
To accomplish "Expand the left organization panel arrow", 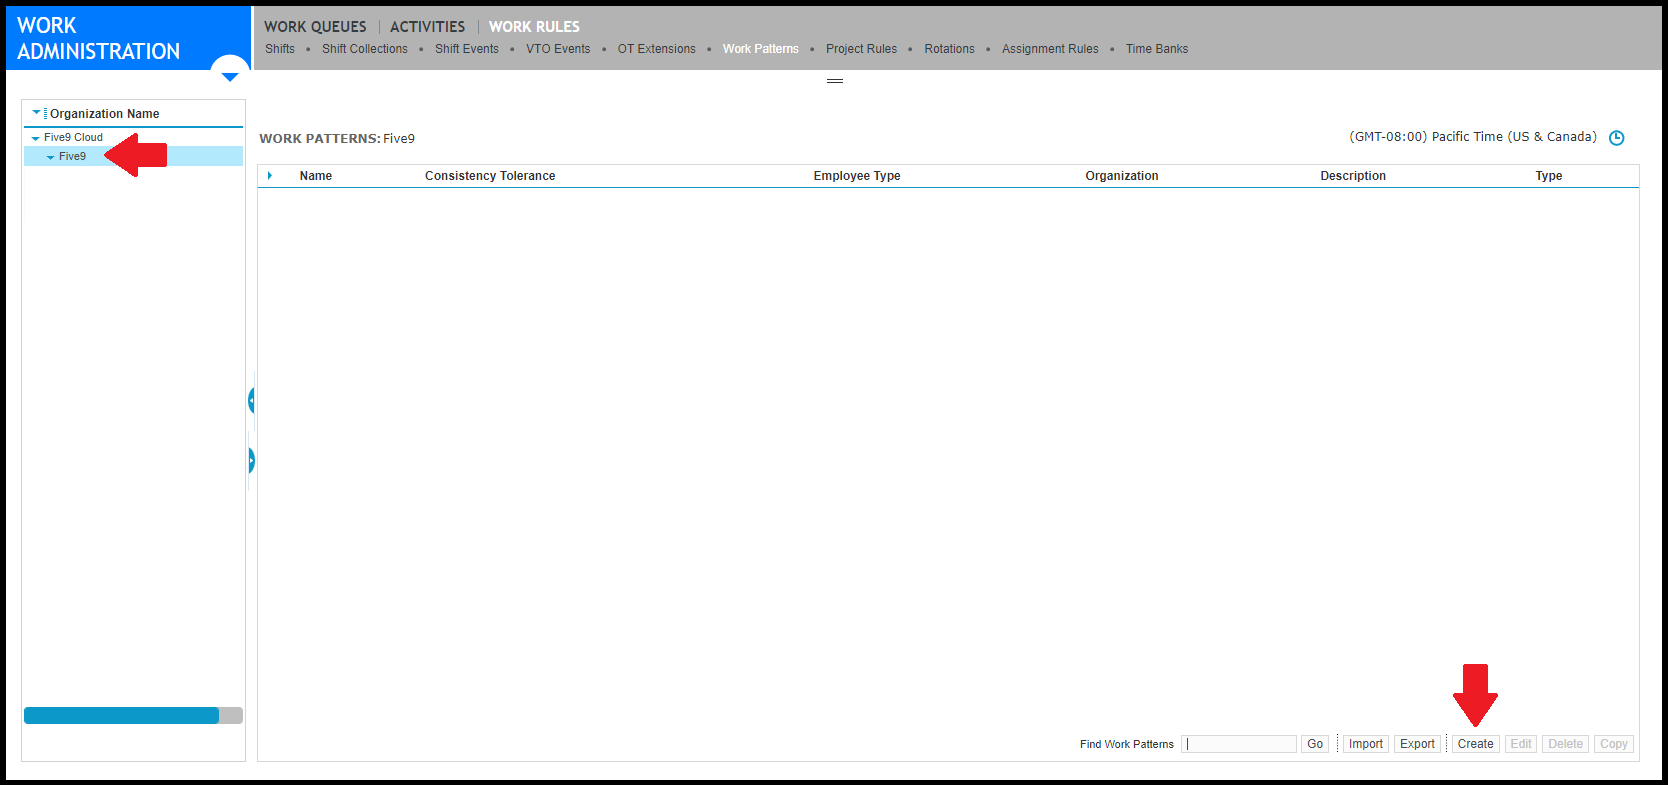I will point(251,460).
